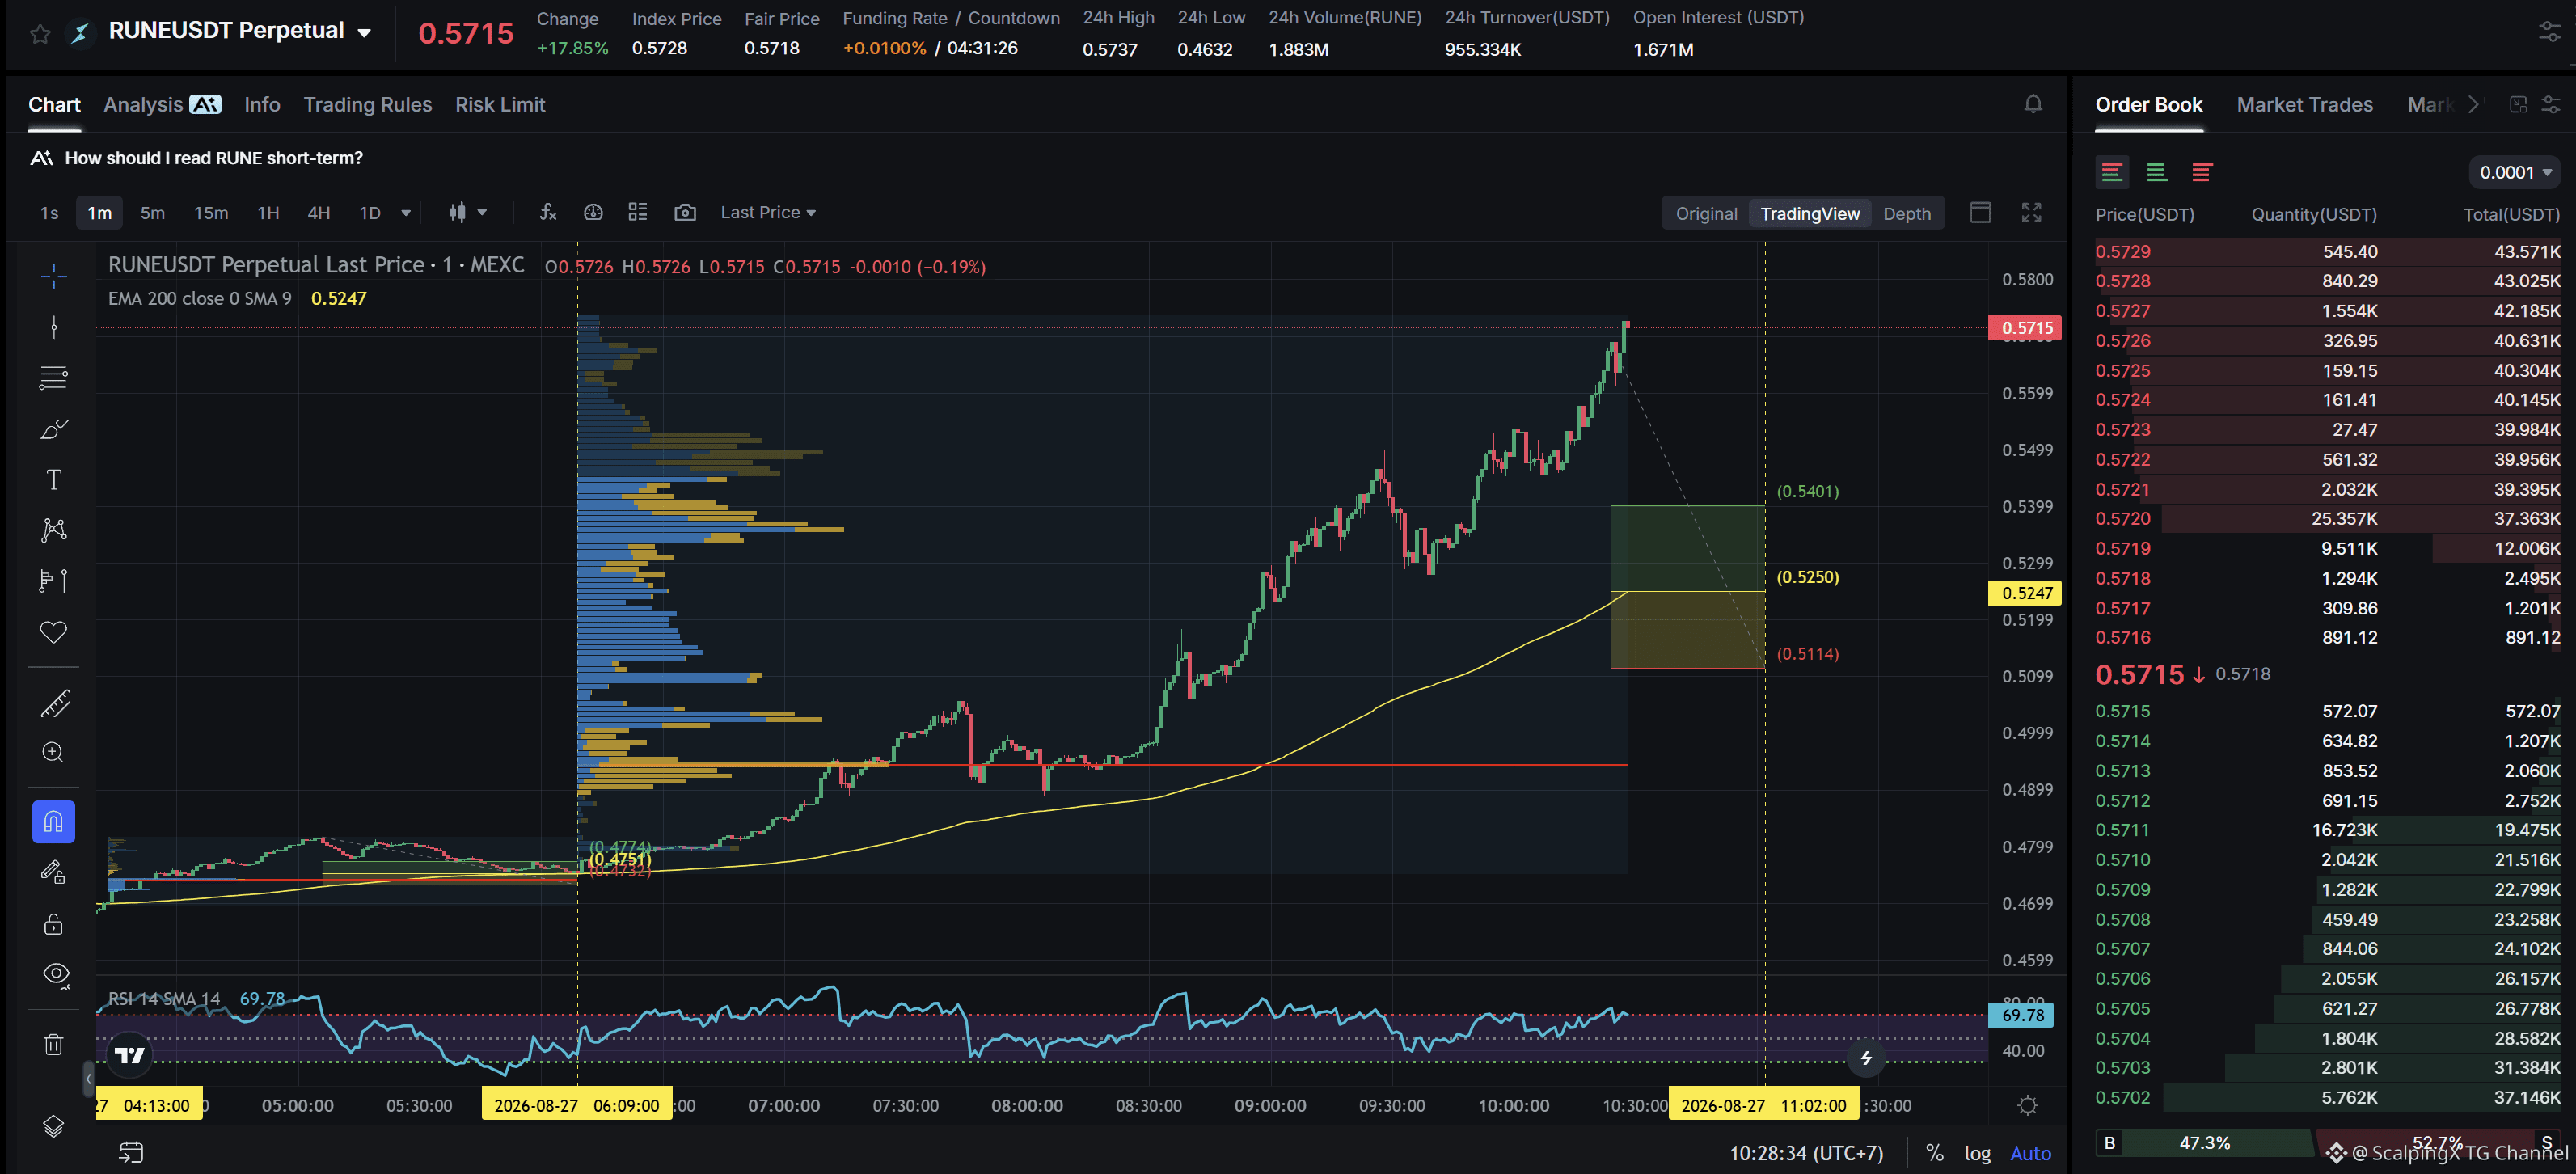This screenshot has width=2576, height=1174.
Task: Click the 10:28:34 (UTC+7) timezone selector
Action: 1806,1153
